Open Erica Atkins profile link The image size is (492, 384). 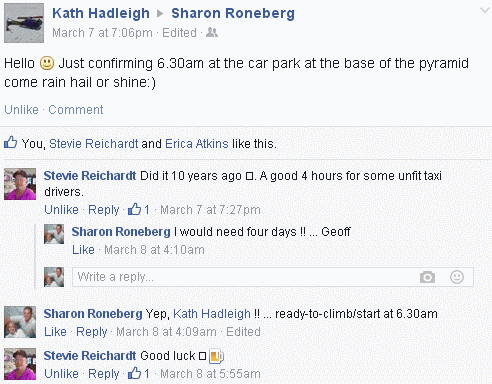197,144
